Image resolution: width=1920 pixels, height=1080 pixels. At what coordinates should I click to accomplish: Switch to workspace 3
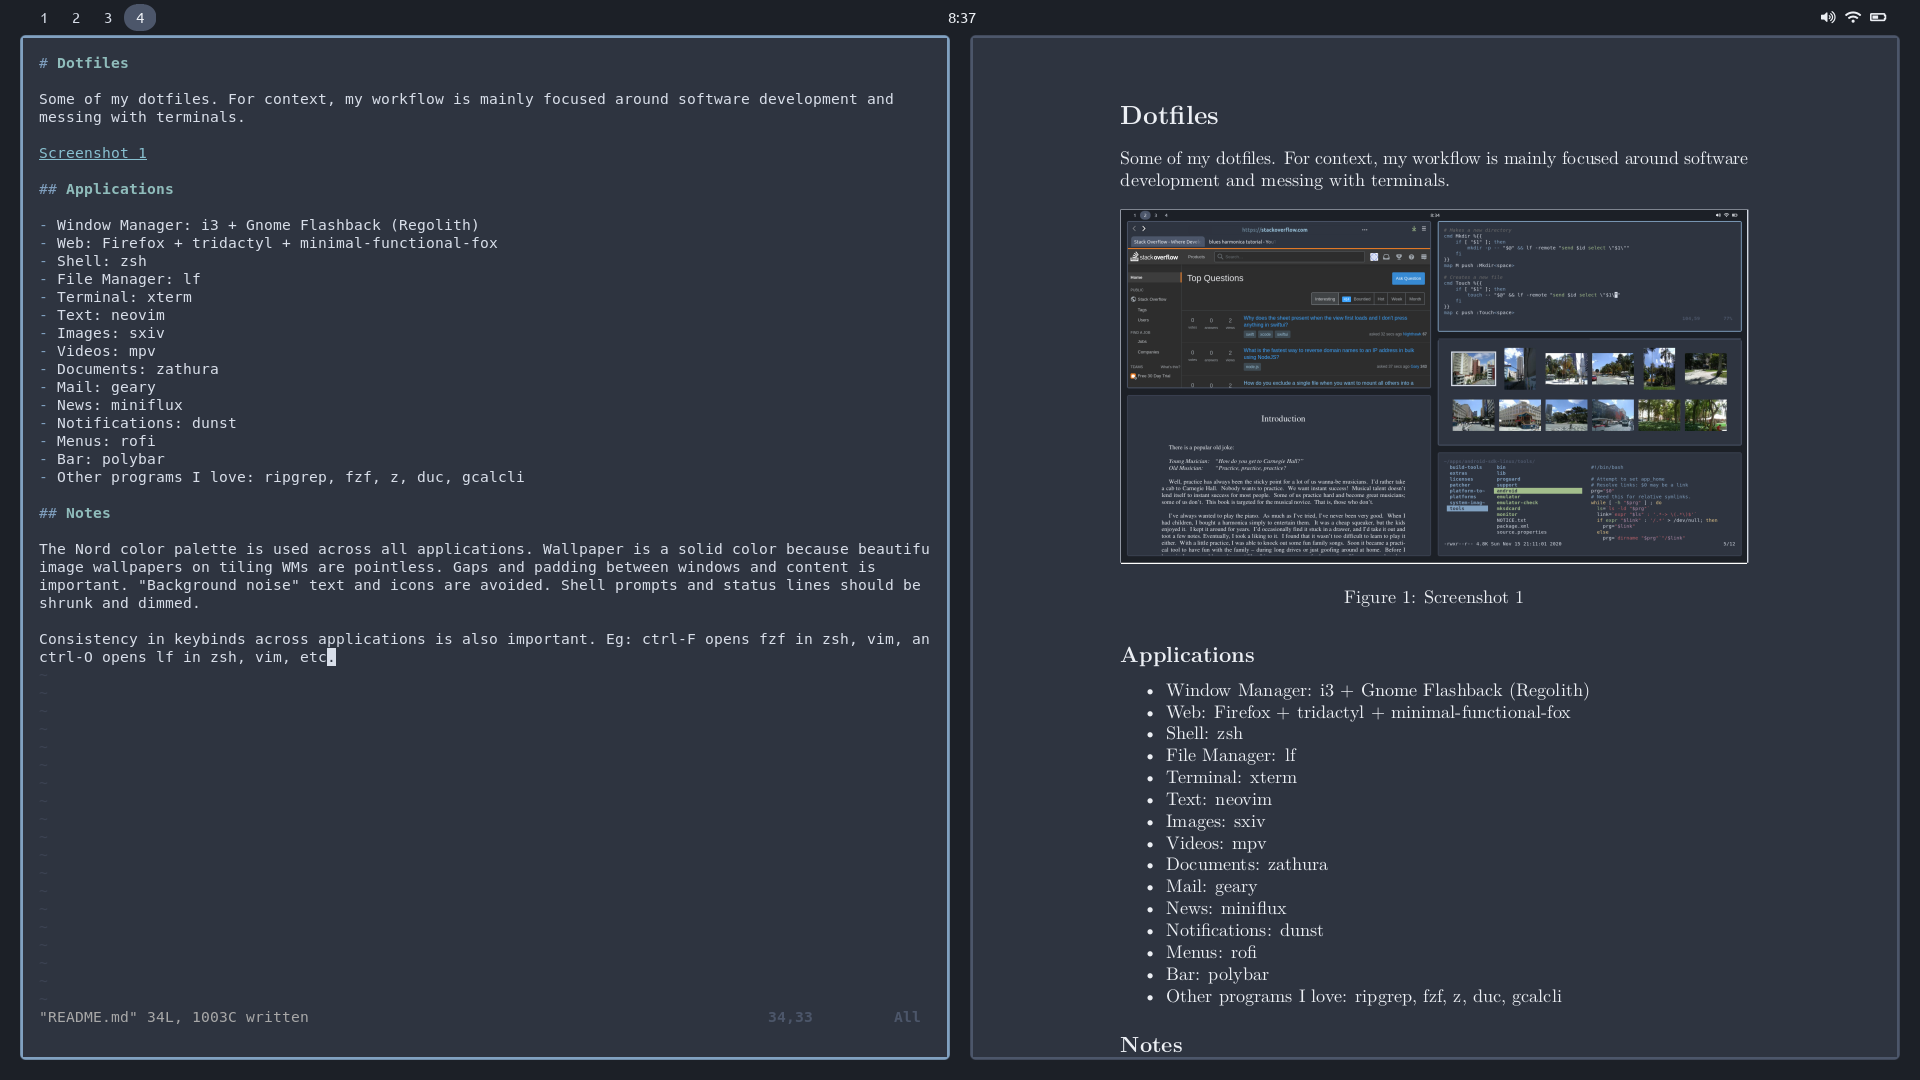(108, 18)
